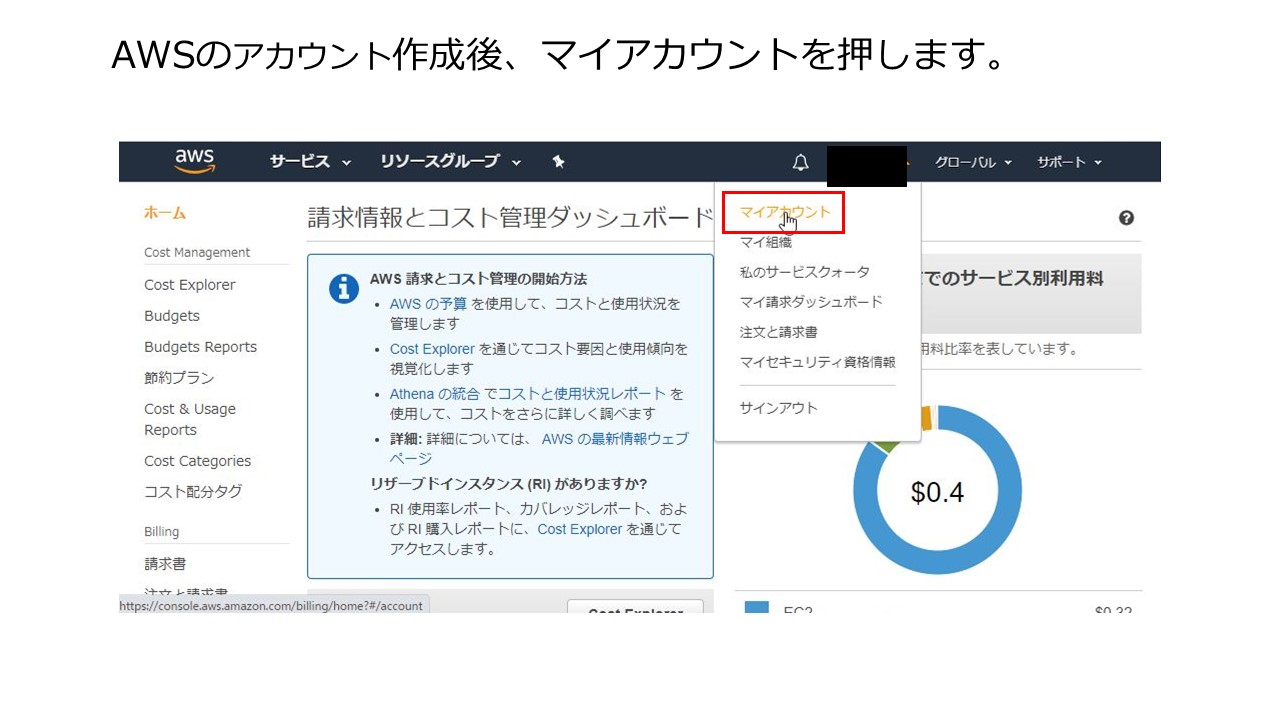1280x720 pixels.
Task: Open Cost Categories in the sidebar
Action: [x=197, y=461]
